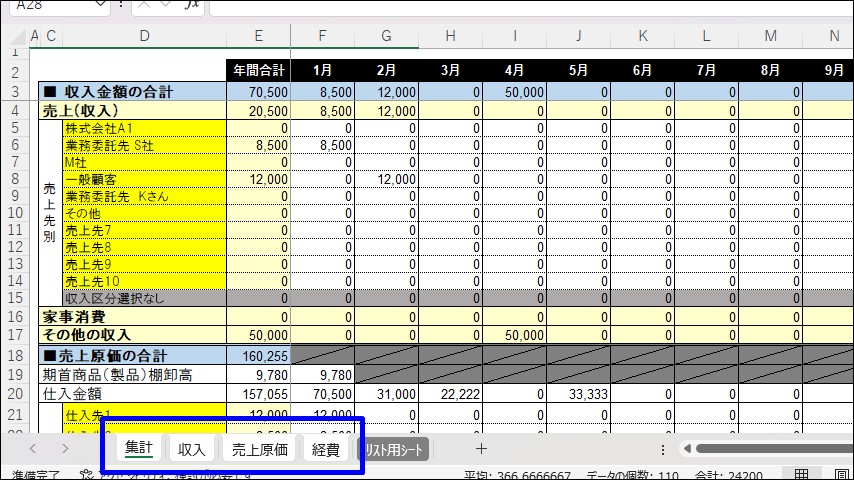Select the 集計 sheet tab
The width and height of the screenshot is (854, 480).
[x=138, y=449]
